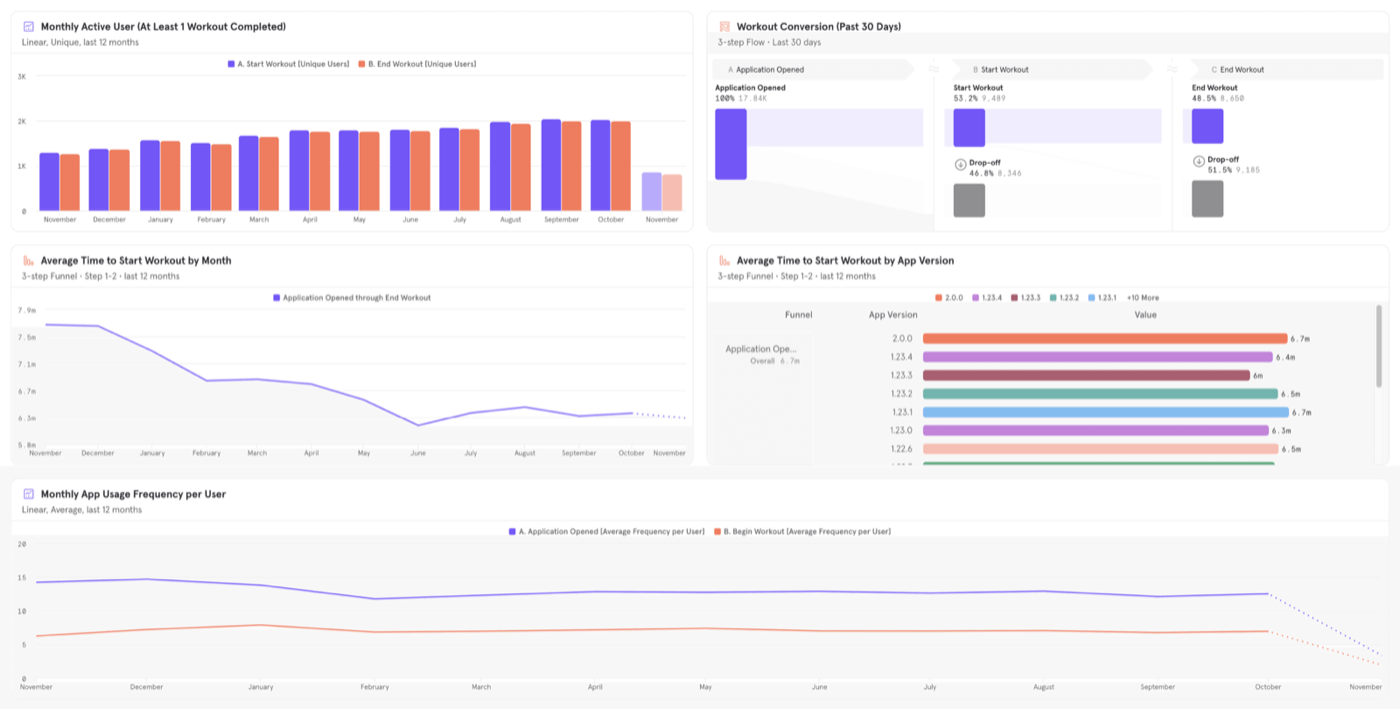Toggle the 2.0.0 legend entry
Viewport: 1400px width, 709px height.
click(x=951, y=298)
